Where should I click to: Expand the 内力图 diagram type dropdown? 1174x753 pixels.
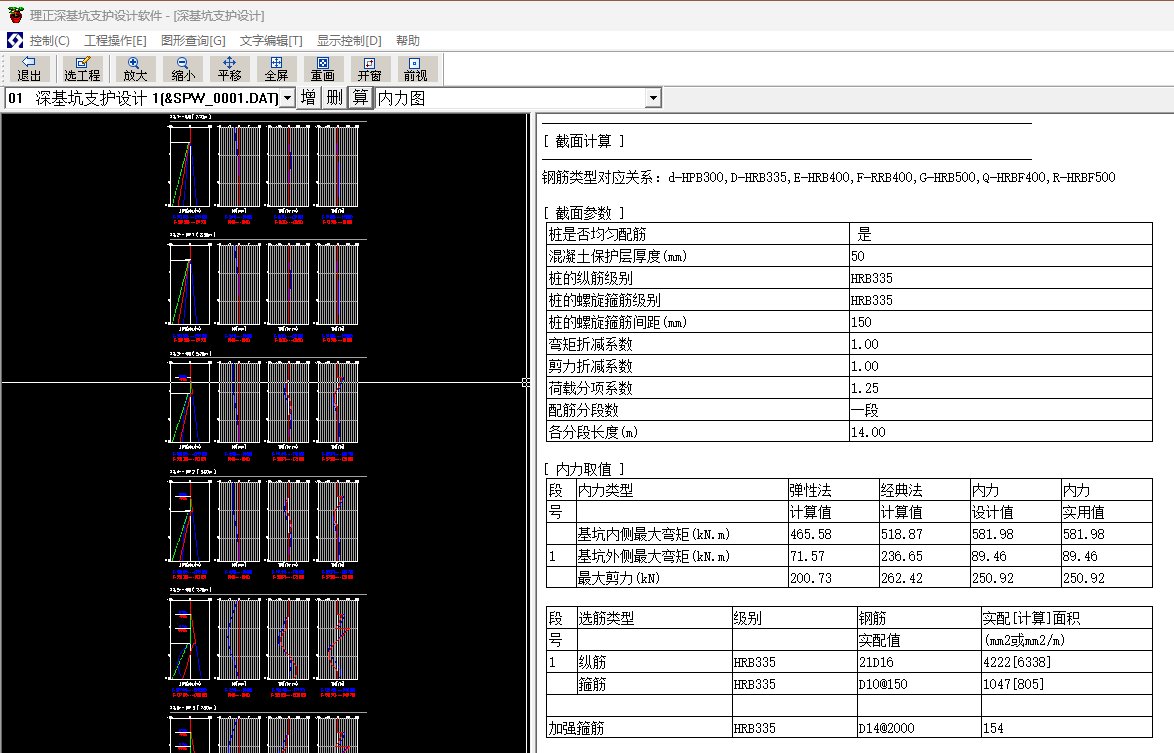(x=653, y=98)
